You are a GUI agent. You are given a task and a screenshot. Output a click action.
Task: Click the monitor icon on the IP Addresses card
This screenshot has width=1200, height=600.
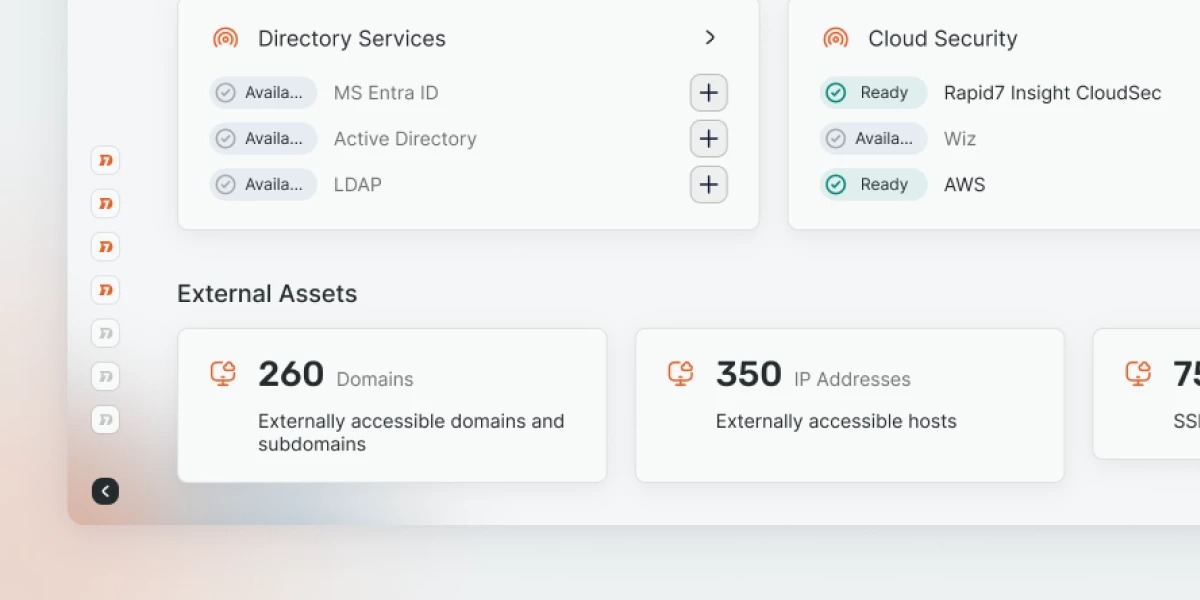click(681, 374)
